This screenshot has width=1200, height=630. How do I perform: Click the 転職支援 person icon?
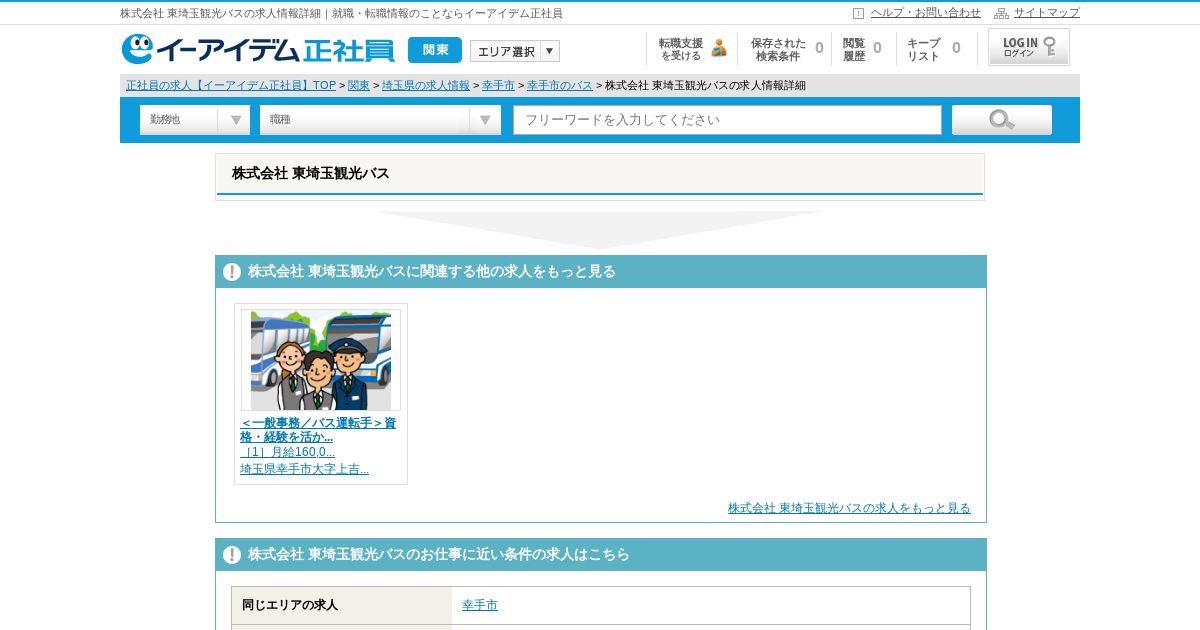click(719, 48)
